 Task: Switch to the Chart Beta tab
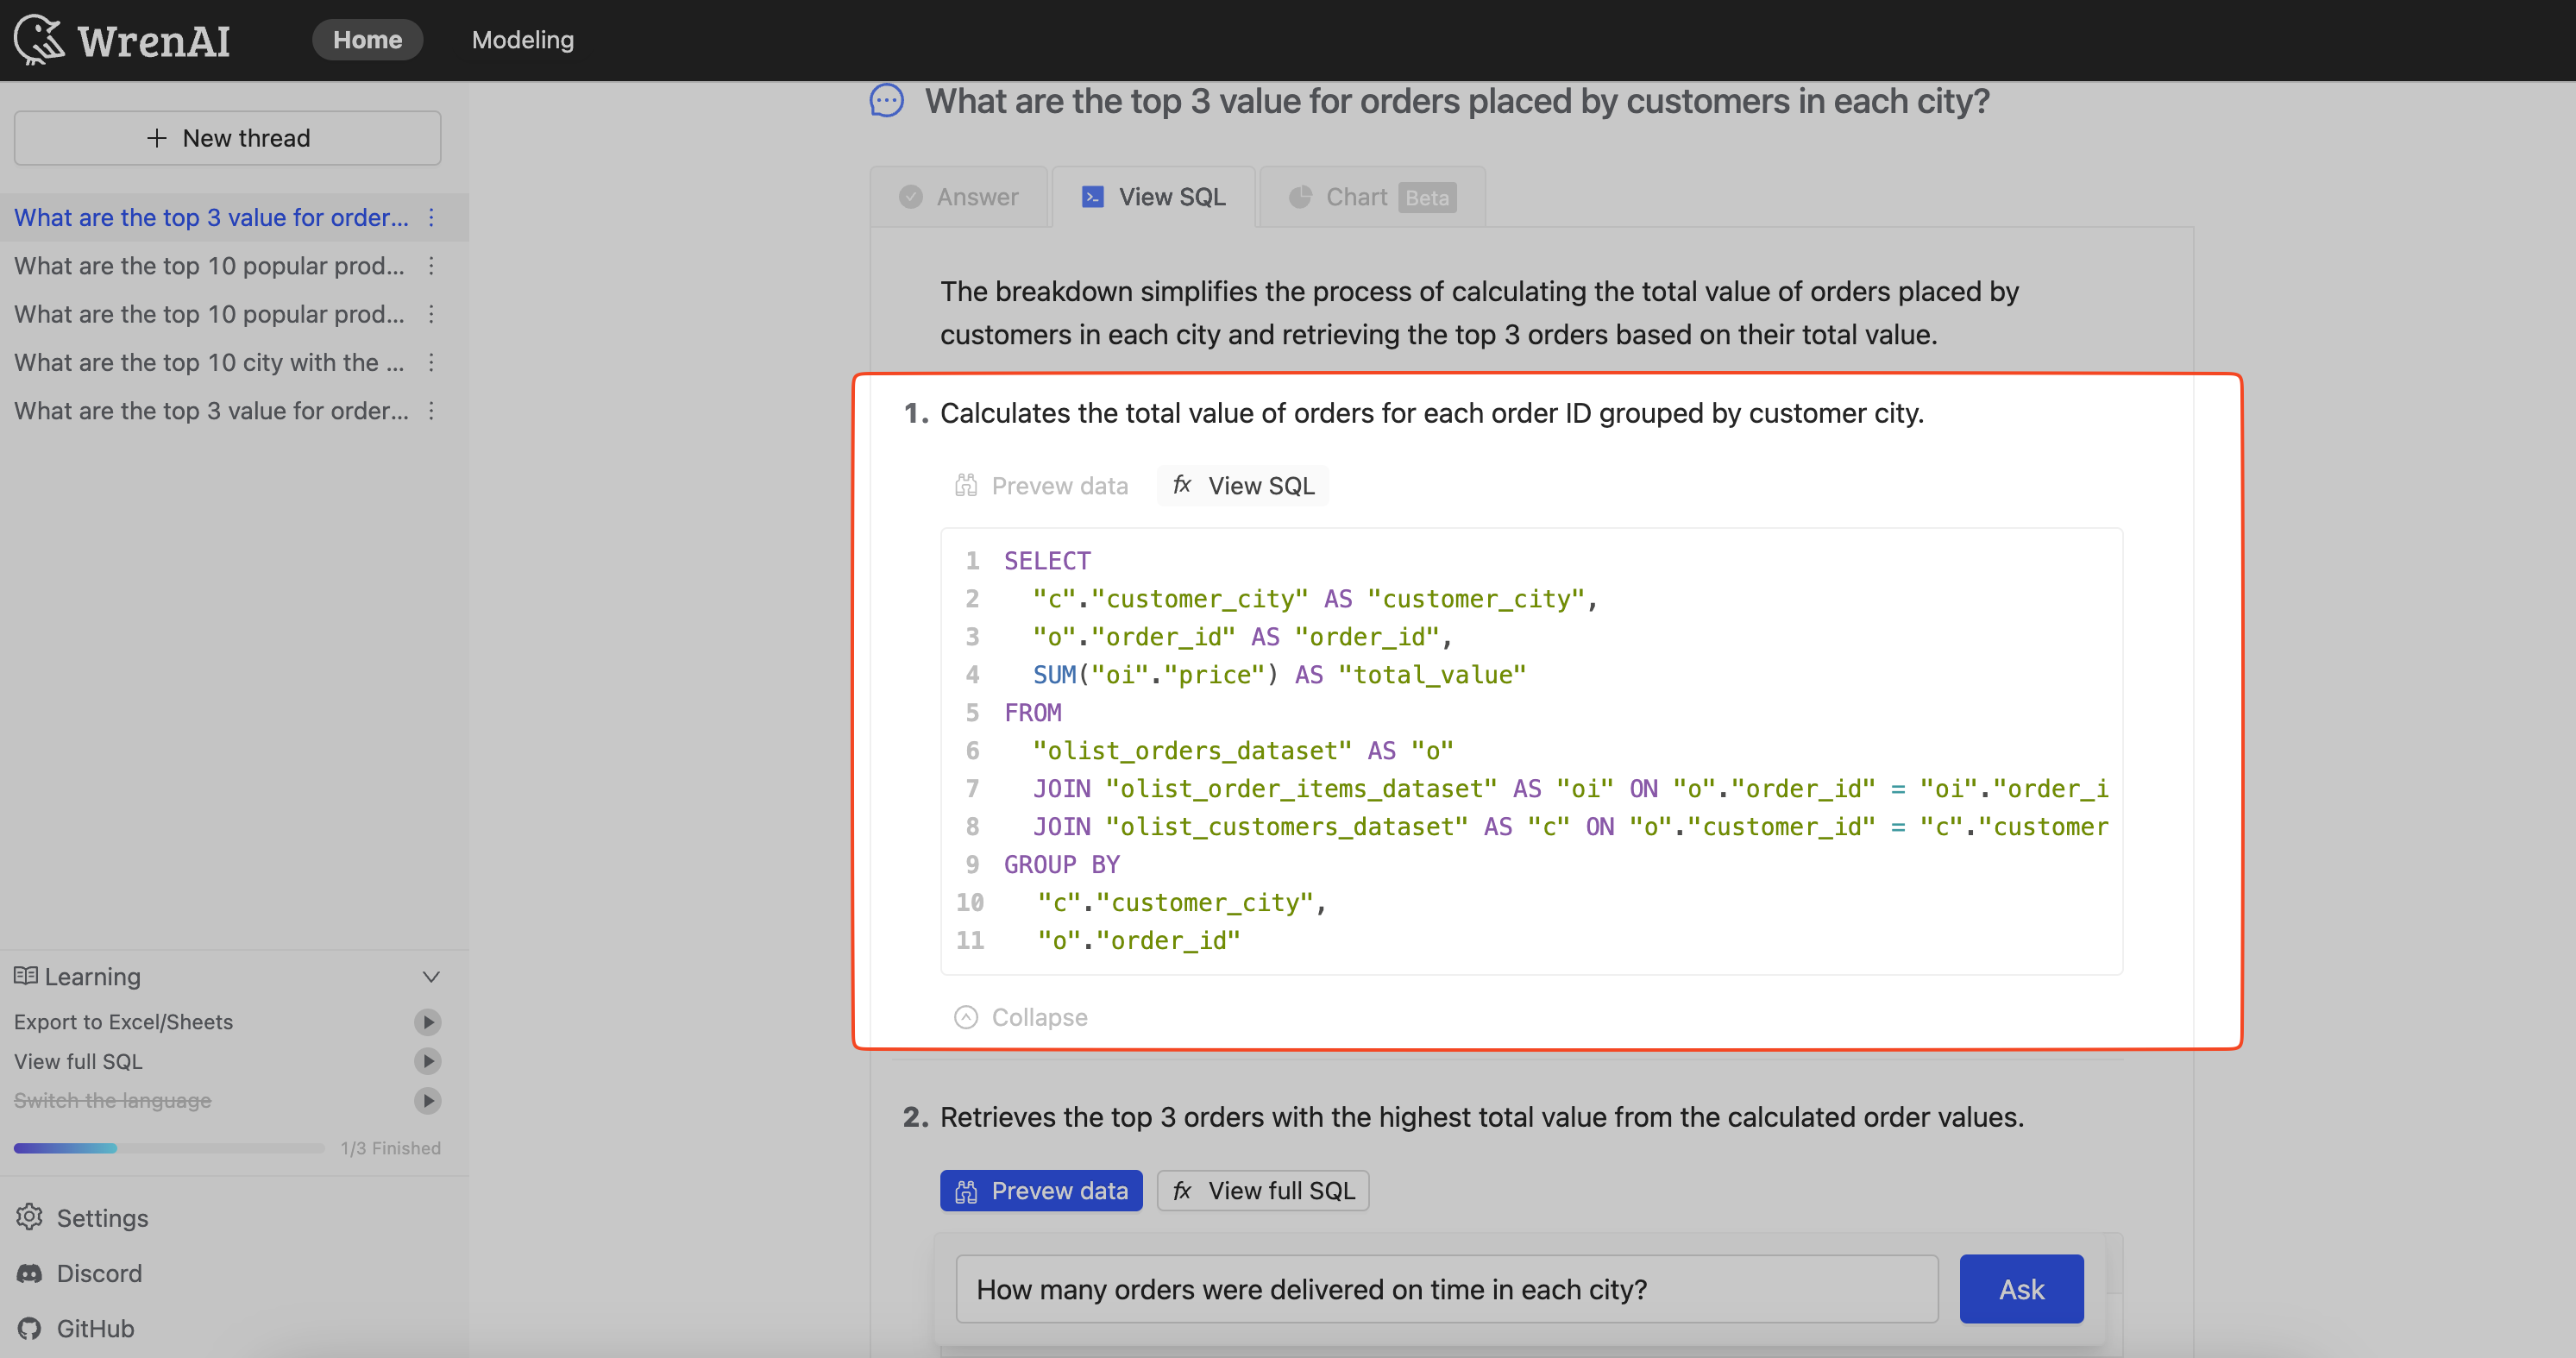(x=1372, y=197)
